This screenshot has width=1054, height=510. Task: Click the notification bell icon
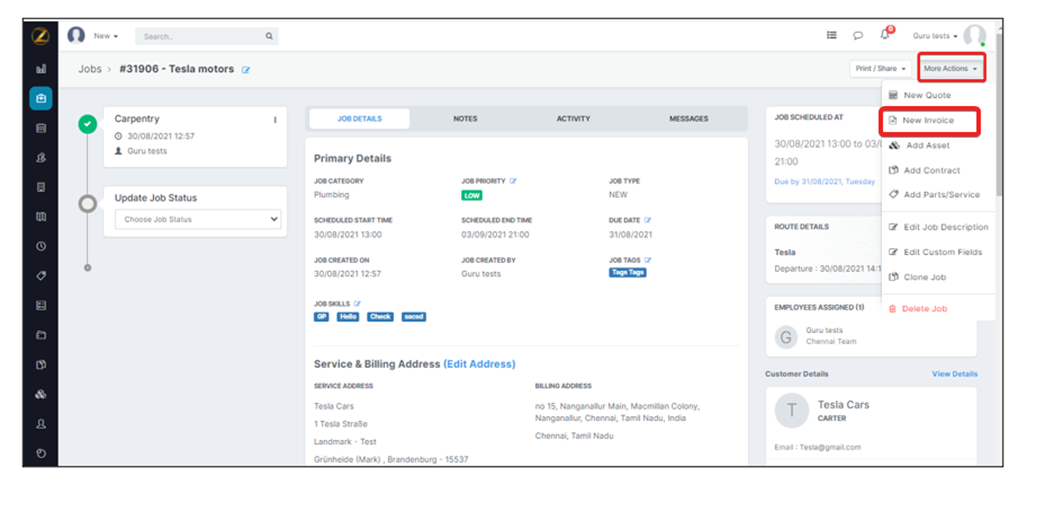point(885,35)
